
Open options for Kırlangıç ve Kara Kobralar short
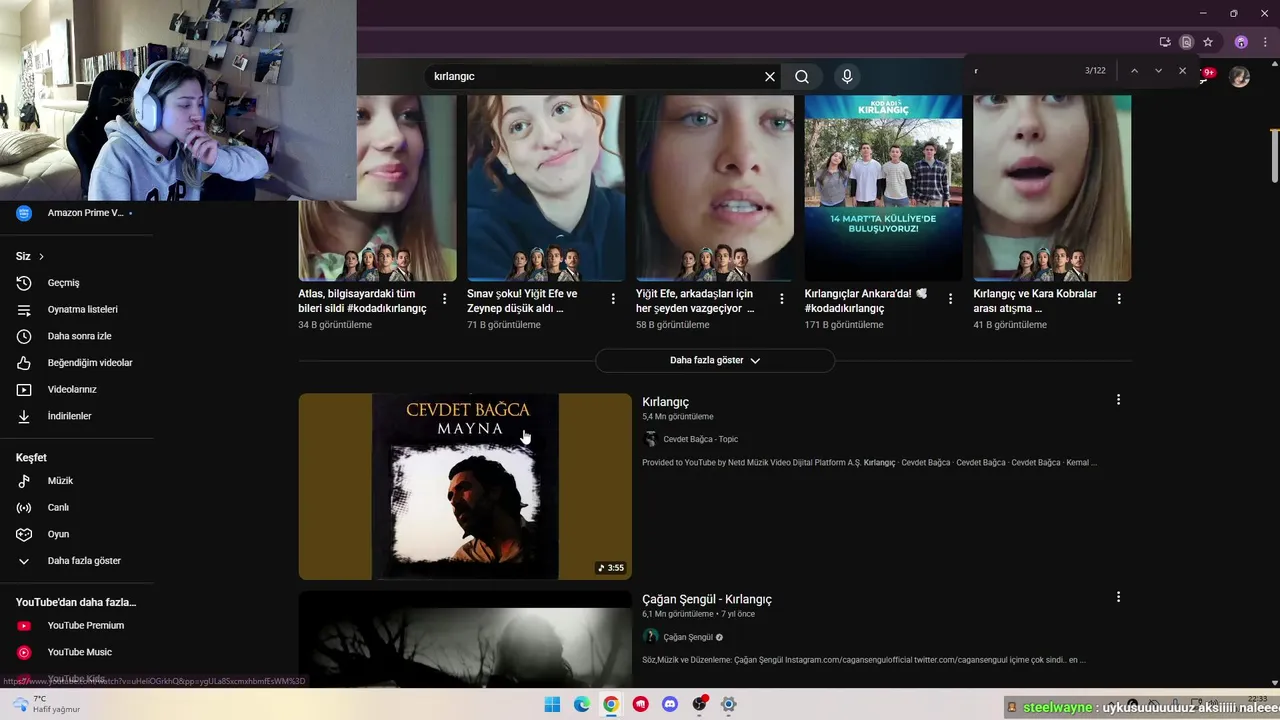pos(1119,299)
